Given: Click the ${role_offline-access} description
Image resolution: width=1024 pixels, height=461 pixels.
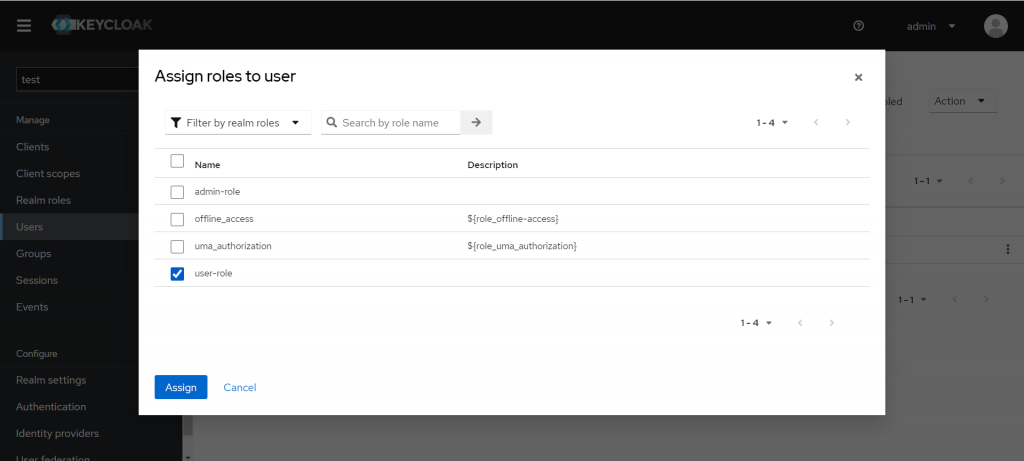Looking at the screenshot, I should point(513,219).
